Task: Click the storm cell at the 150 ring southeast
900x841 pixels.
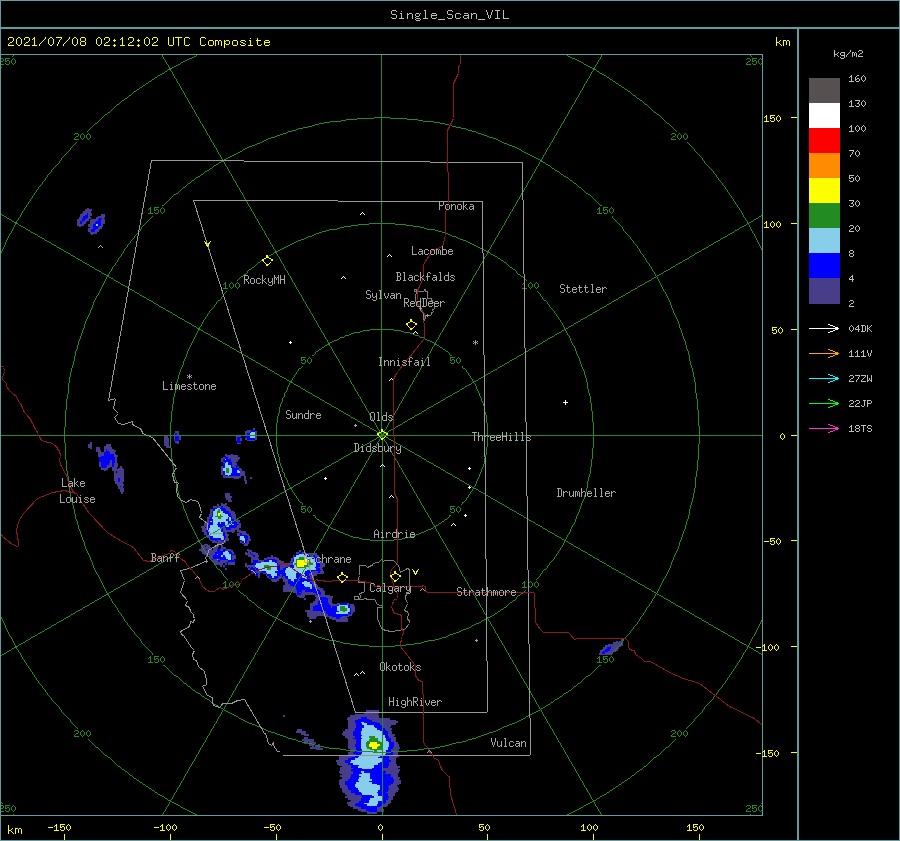Action: pos(611,647)
